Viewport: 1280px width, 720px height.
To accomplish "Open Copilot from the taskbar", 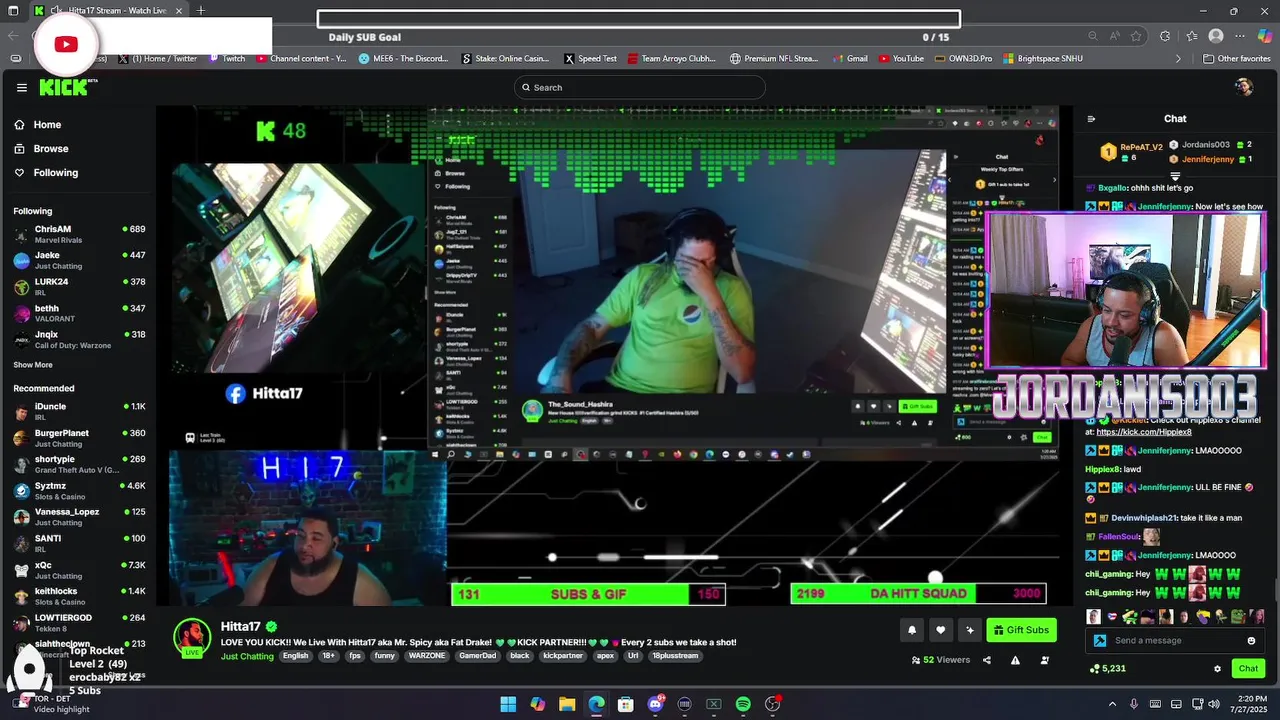I will click(538, 704).
